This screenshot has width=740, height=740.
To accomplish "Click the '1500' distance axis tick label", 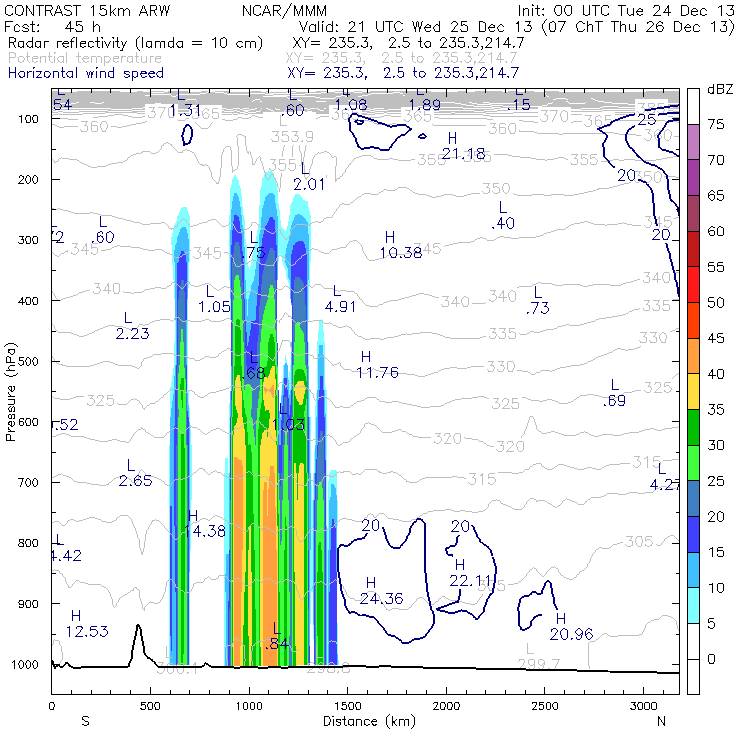I will click(x=348, y=706).
